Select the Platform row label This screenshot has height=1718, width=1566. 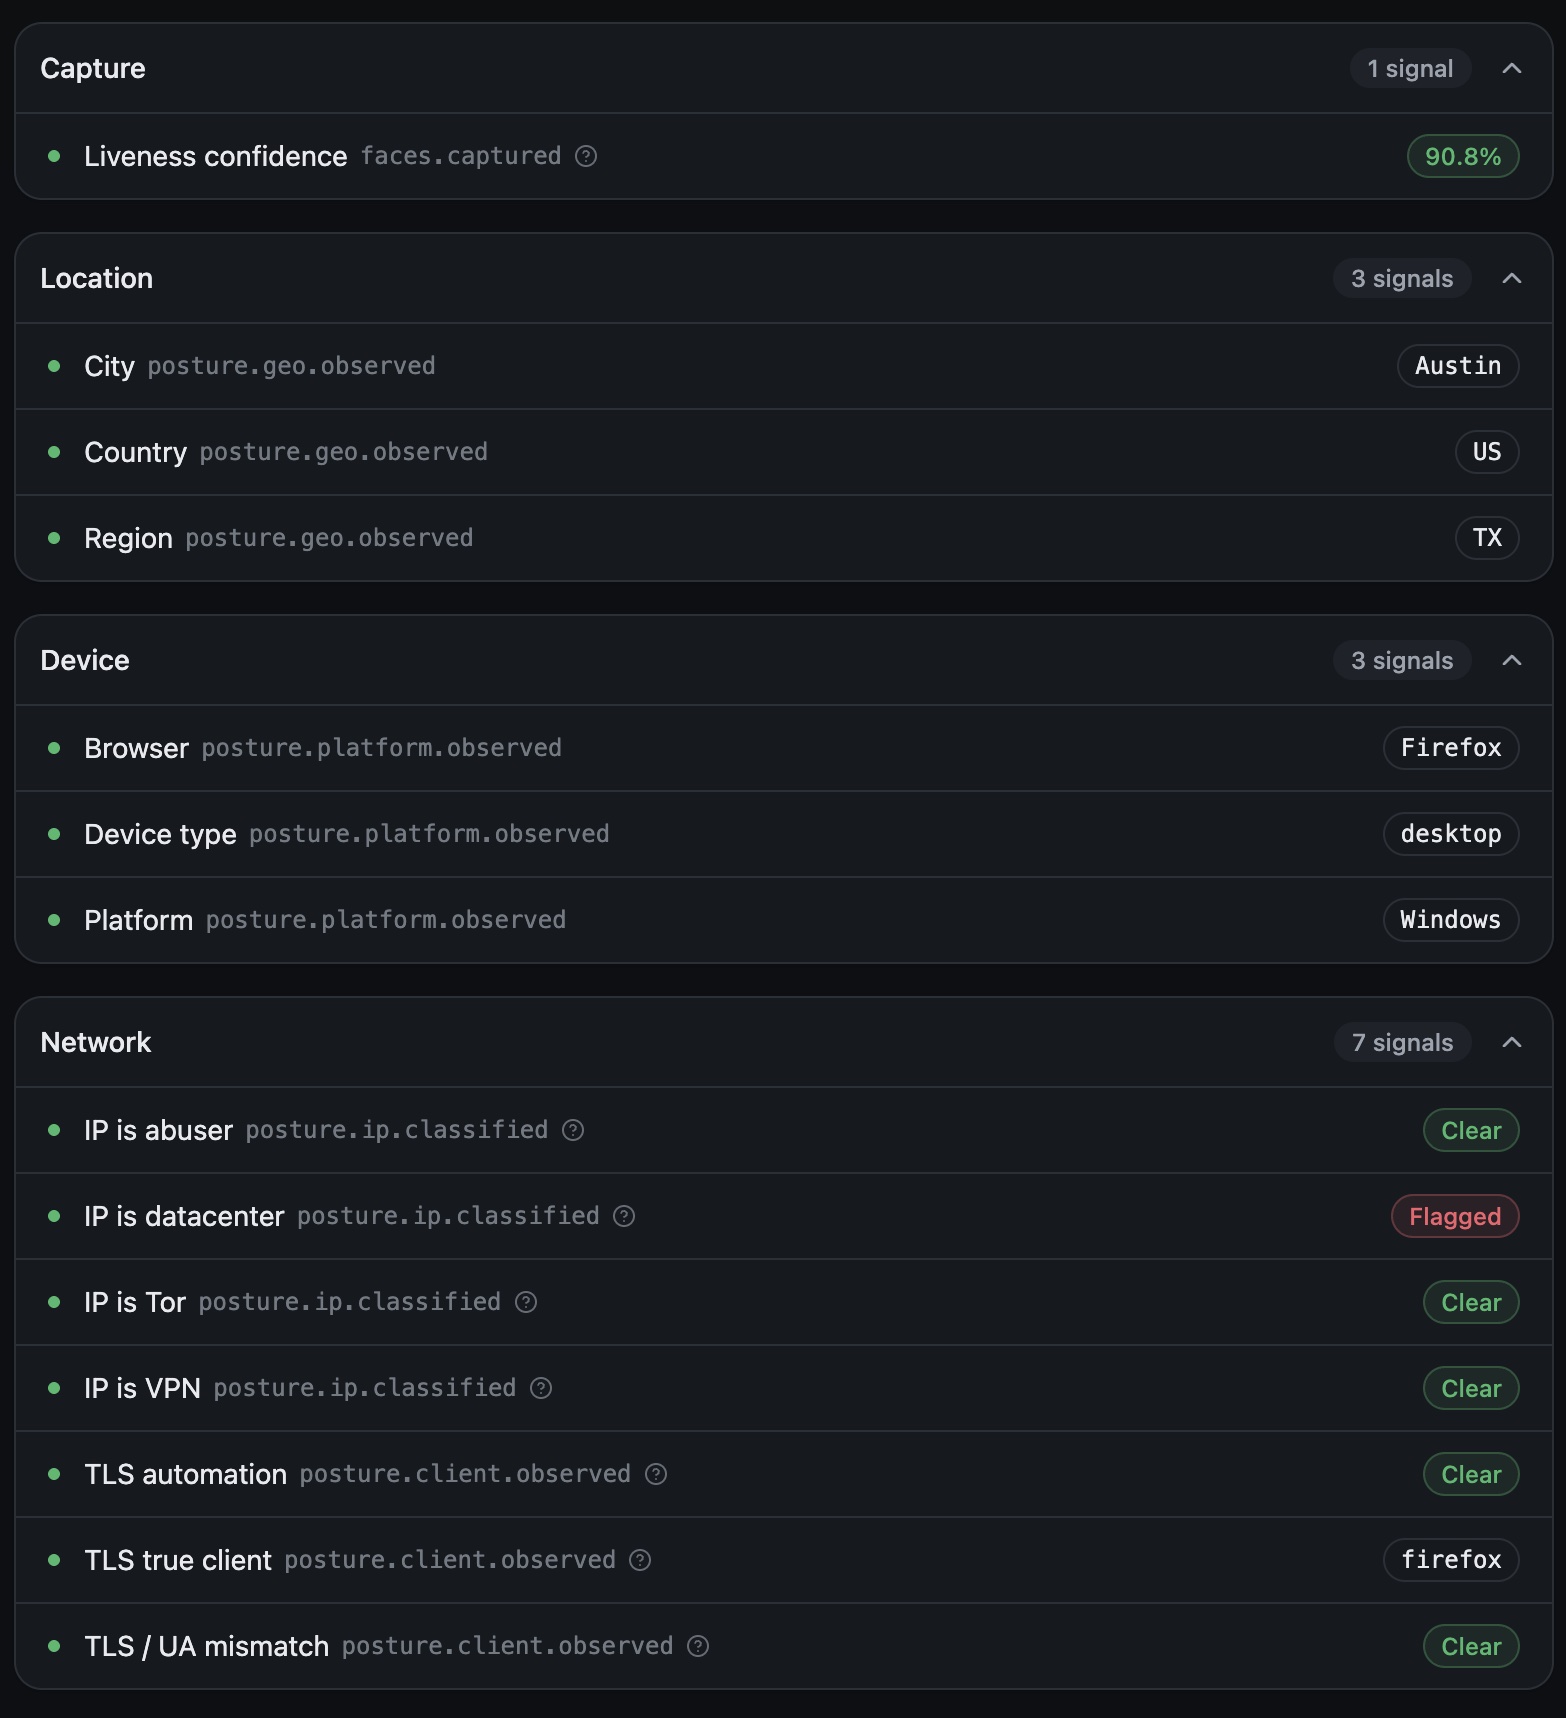pyautogui.click(x=138, y=920)
